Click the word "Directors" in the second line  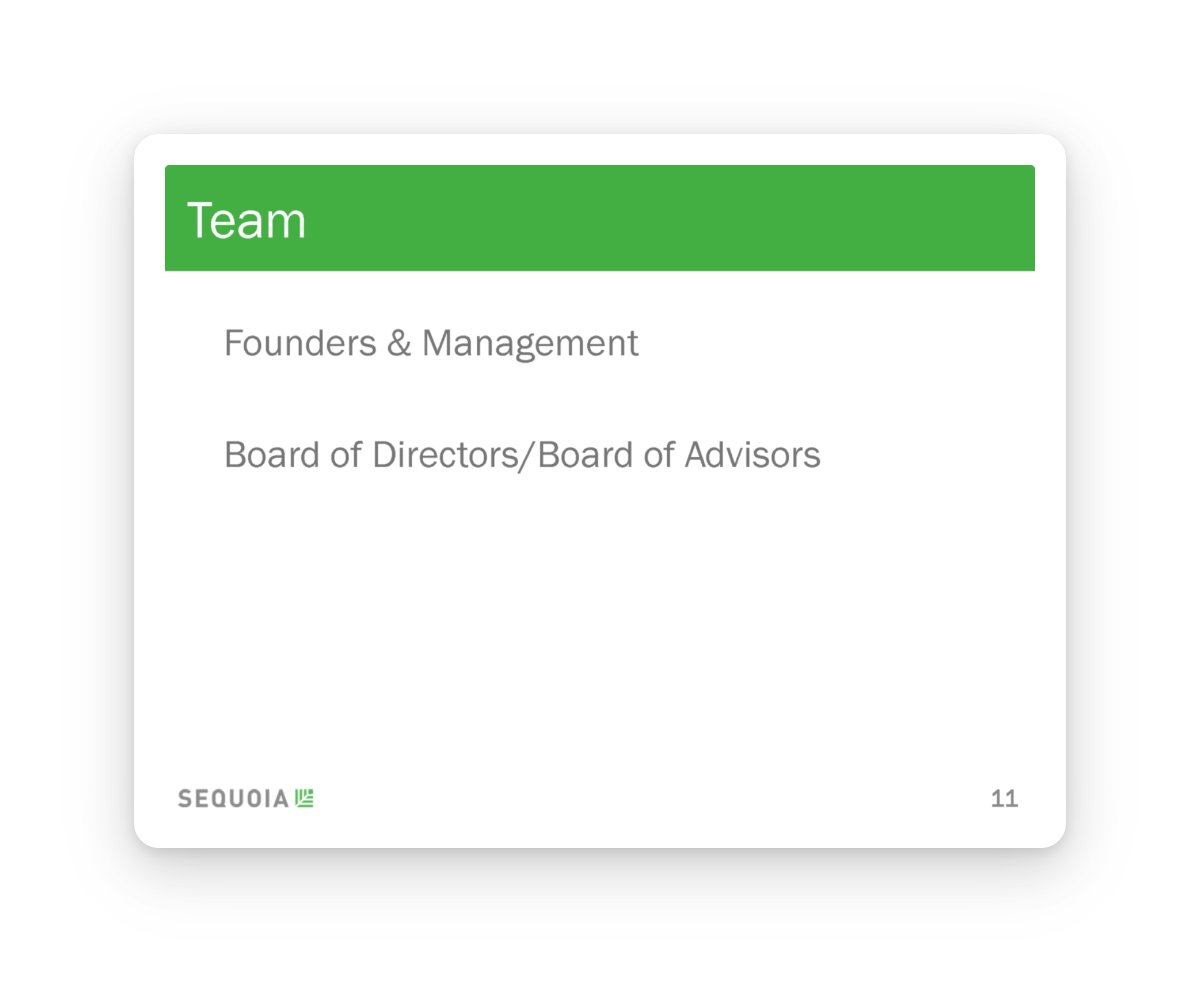tap(454, 455)
